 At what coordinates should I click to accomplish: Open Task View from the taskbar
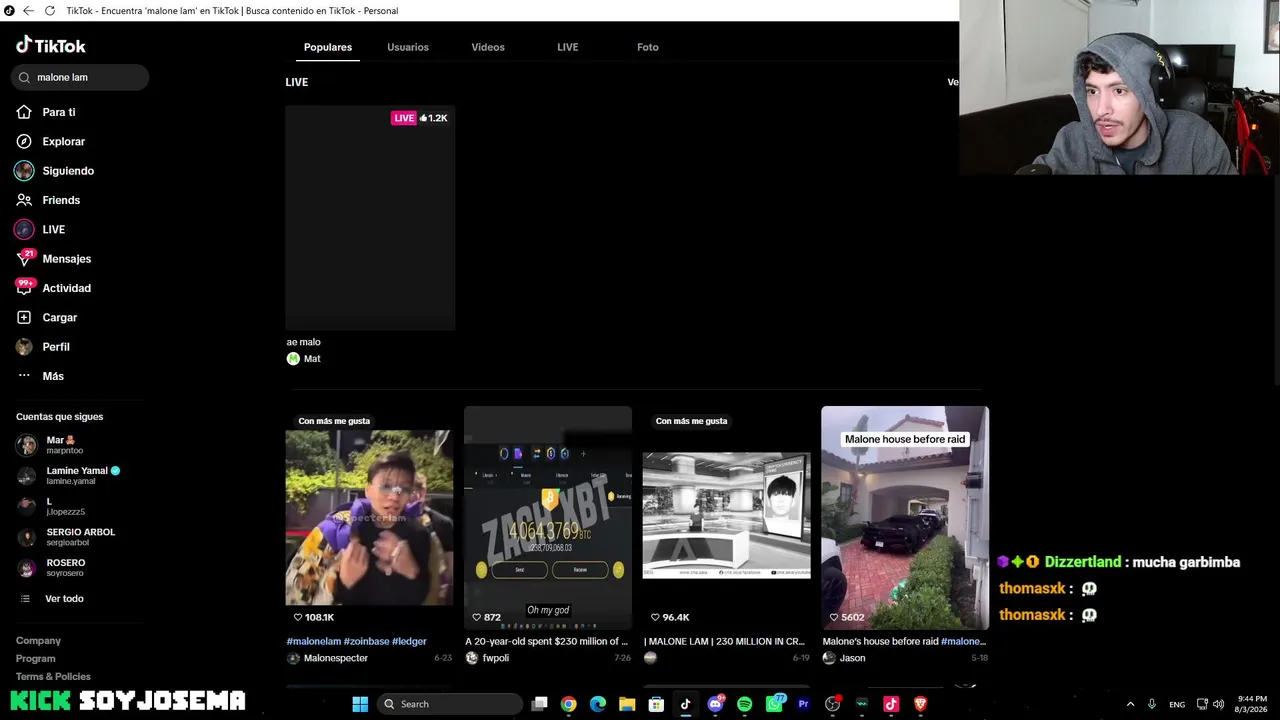pos(539,704)
